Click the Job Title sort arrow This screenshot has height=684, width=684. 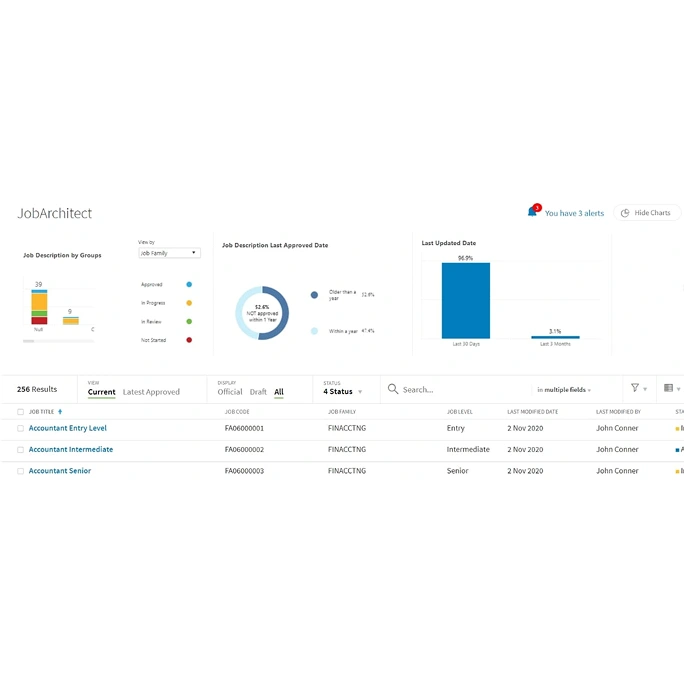coord(60,412)
